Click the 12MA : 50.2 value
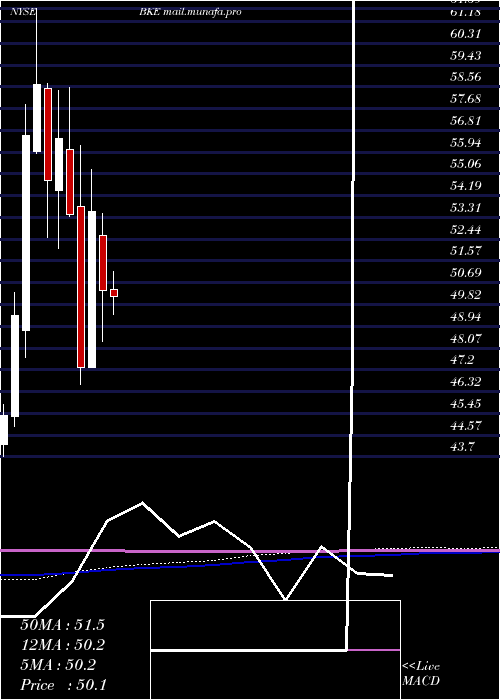The height and width of the screenshot is (700, 500). (x=62, y=645)
